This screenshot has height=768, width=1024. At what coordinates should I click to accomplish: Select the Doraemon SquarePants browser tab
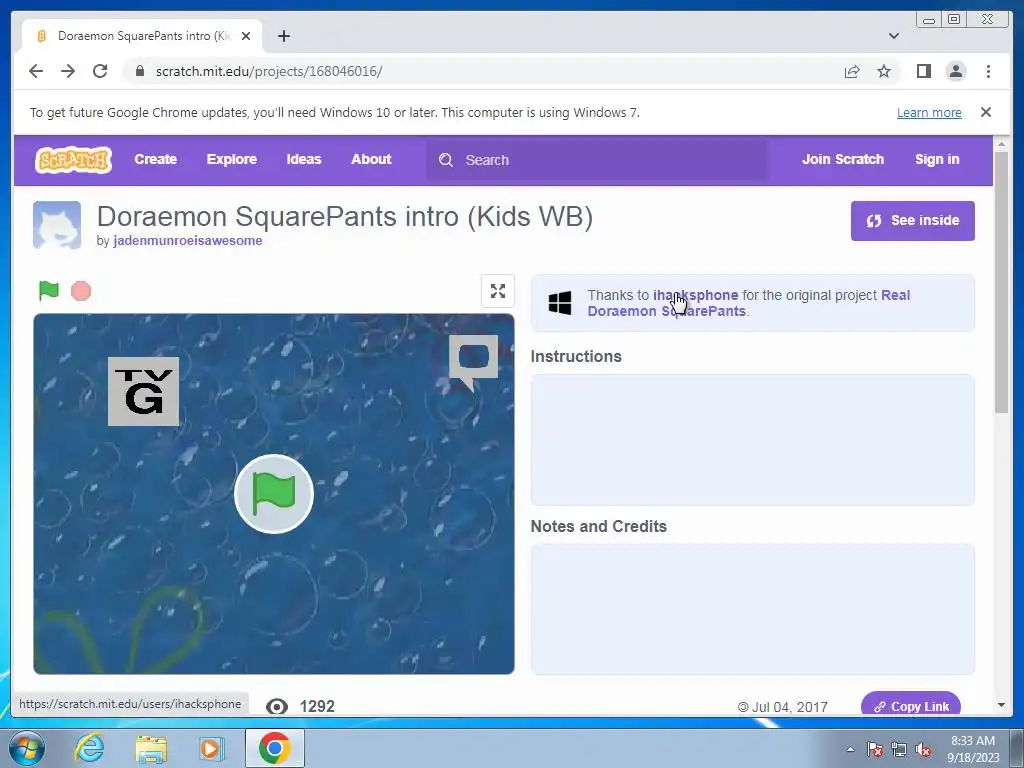pyautogui.click(x=142, y=36)
